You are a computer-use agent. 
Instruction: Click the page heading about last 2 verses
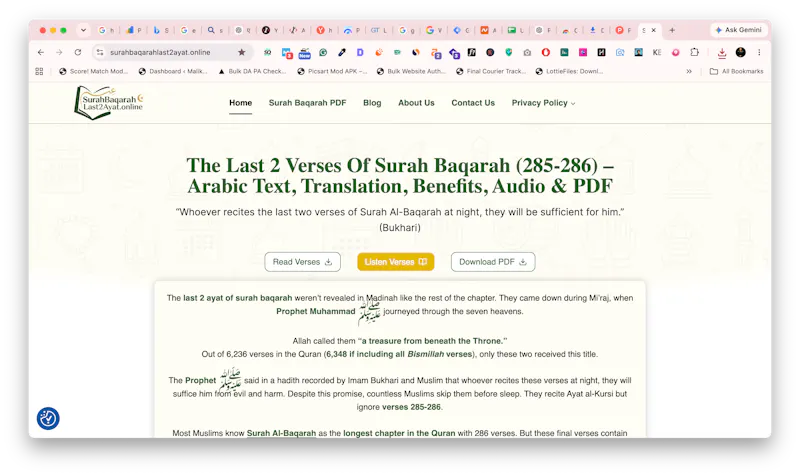tap(400, 176)
